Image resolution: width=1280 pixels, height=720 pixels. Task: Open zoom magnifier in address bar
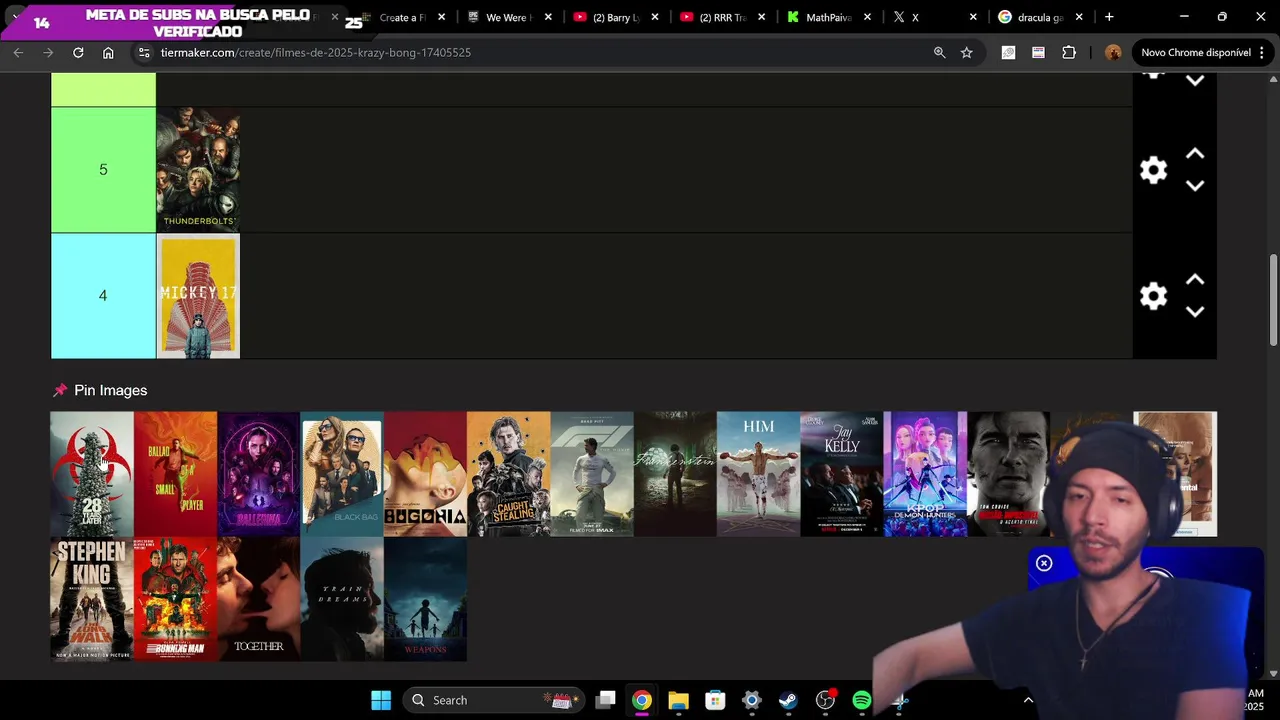939,52
